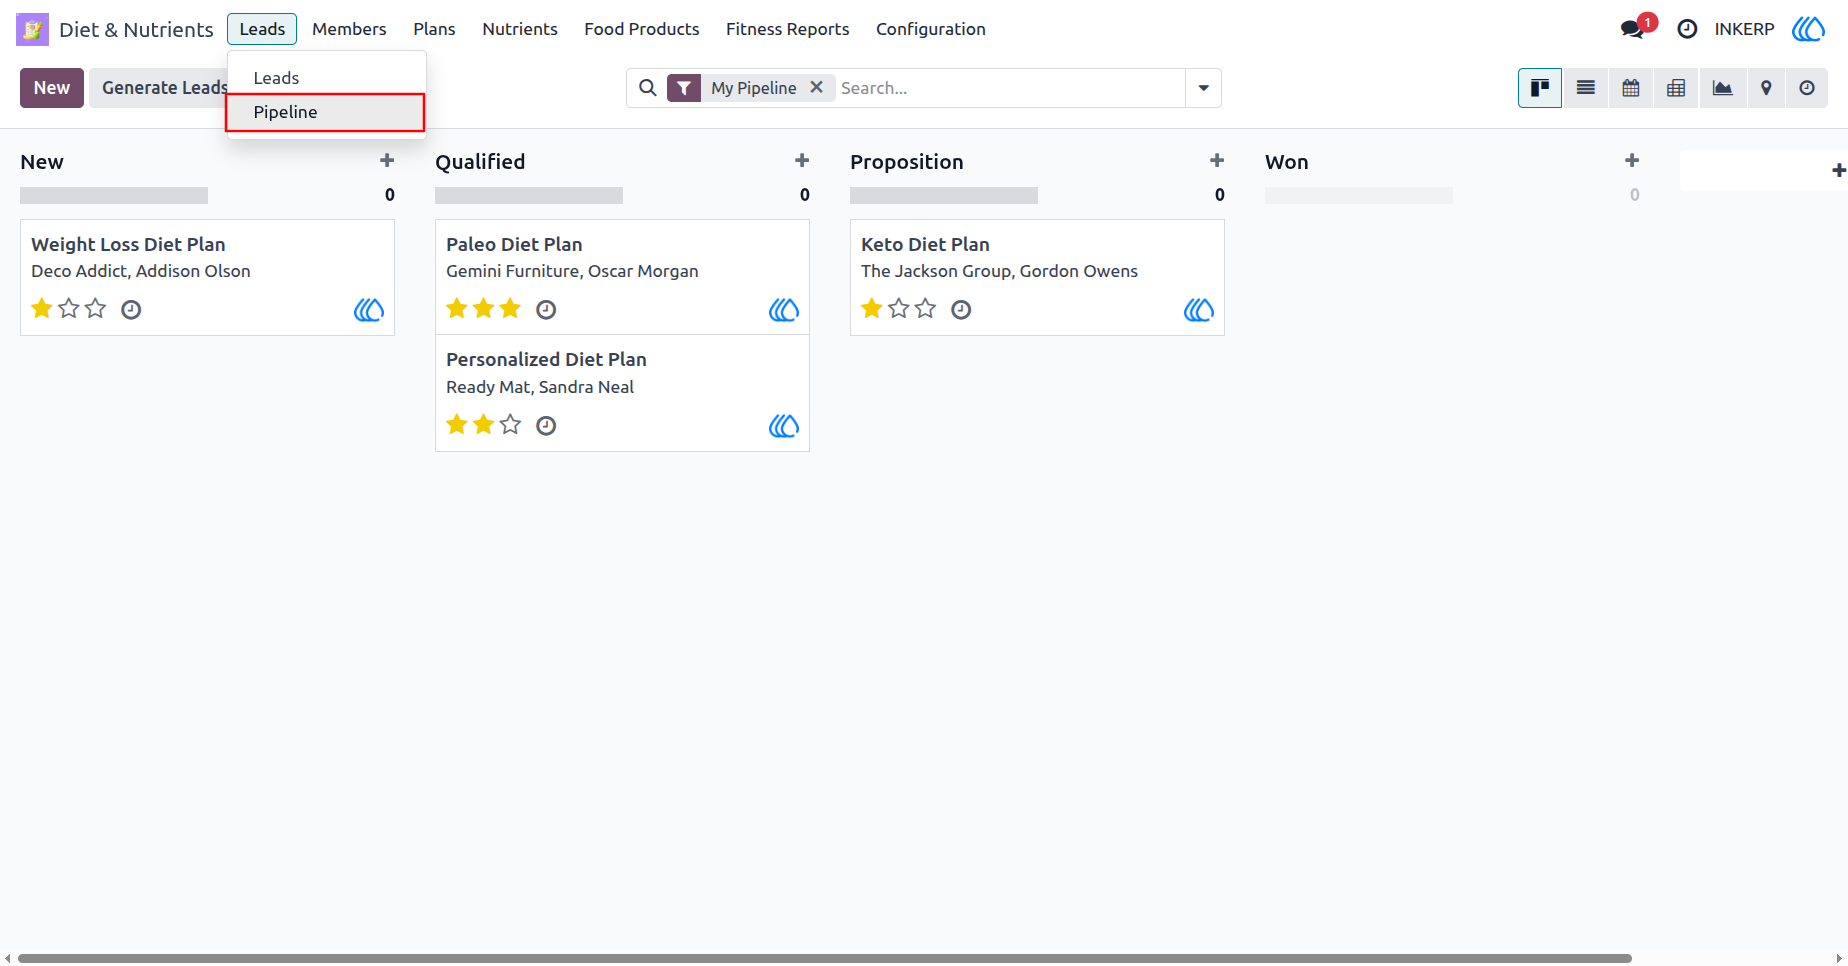Toggle third priority star on Personalized Diet Plan
This screenshot has height=966, width=1848.
click(x=510, y=424)
